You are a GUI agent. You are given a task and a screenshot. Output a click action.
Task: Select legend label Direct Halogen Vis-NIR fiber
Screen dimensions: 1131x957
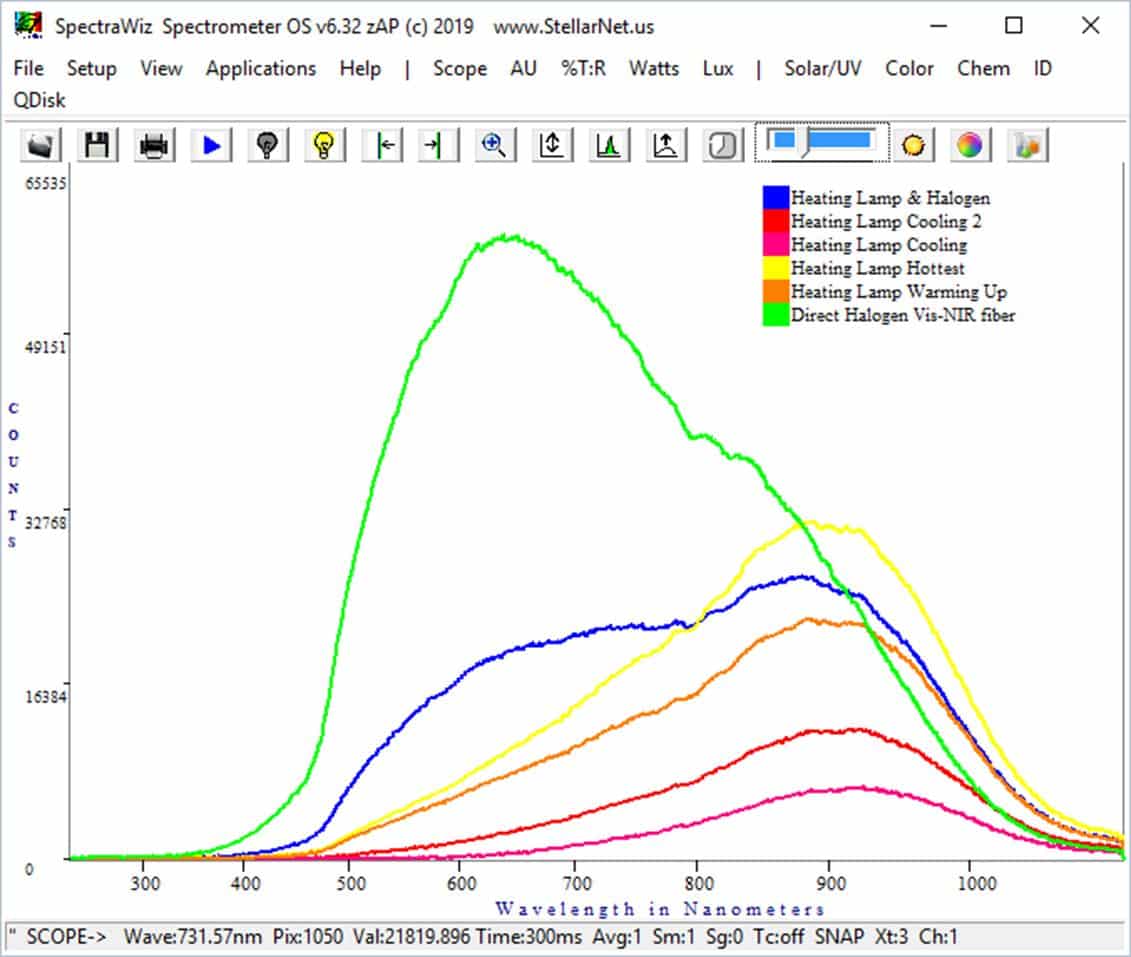[903, 314]
